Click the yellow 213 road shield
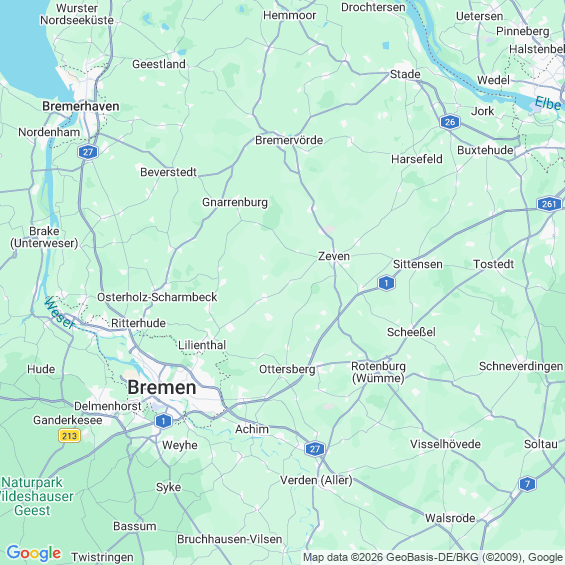Image resolution: width=565 pixels, height=565 pixels. click(x=69, y=436)
